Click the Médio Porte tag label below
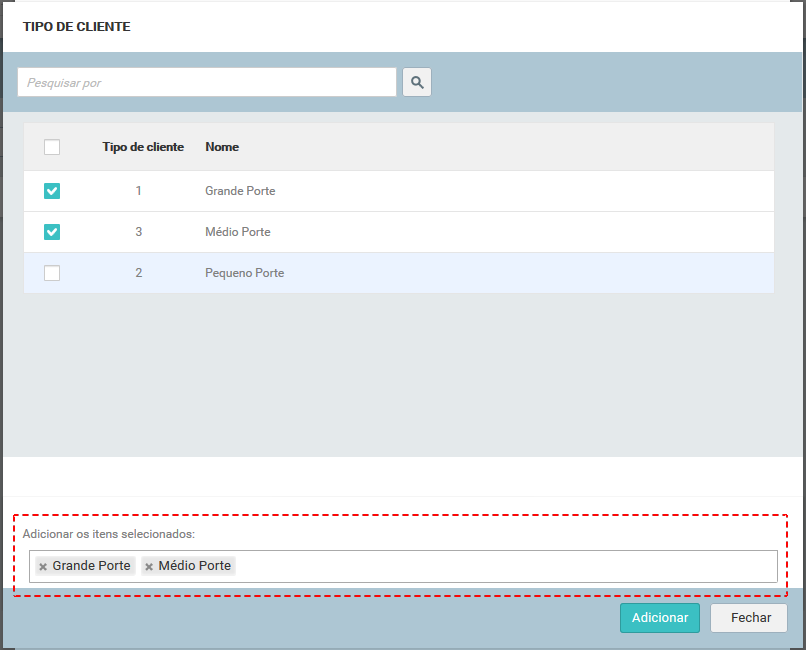Image resolution: width=806 pixels, height=650 pixels. 195,566
